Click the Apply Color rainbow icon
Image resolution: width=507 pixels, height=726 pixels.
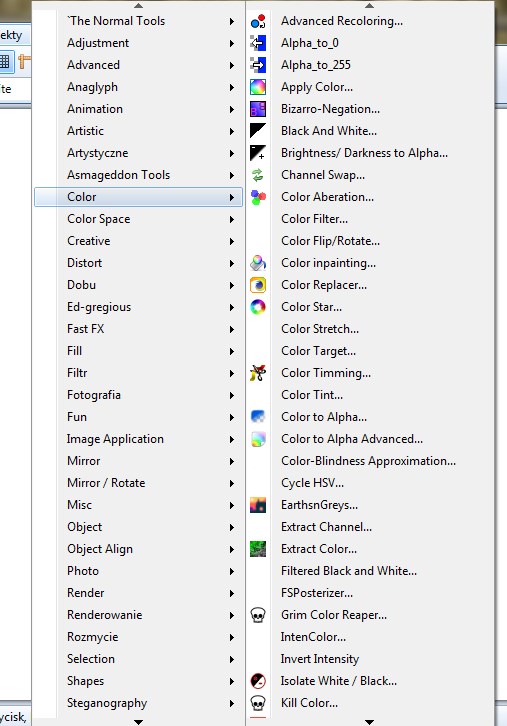coord(258,87)
